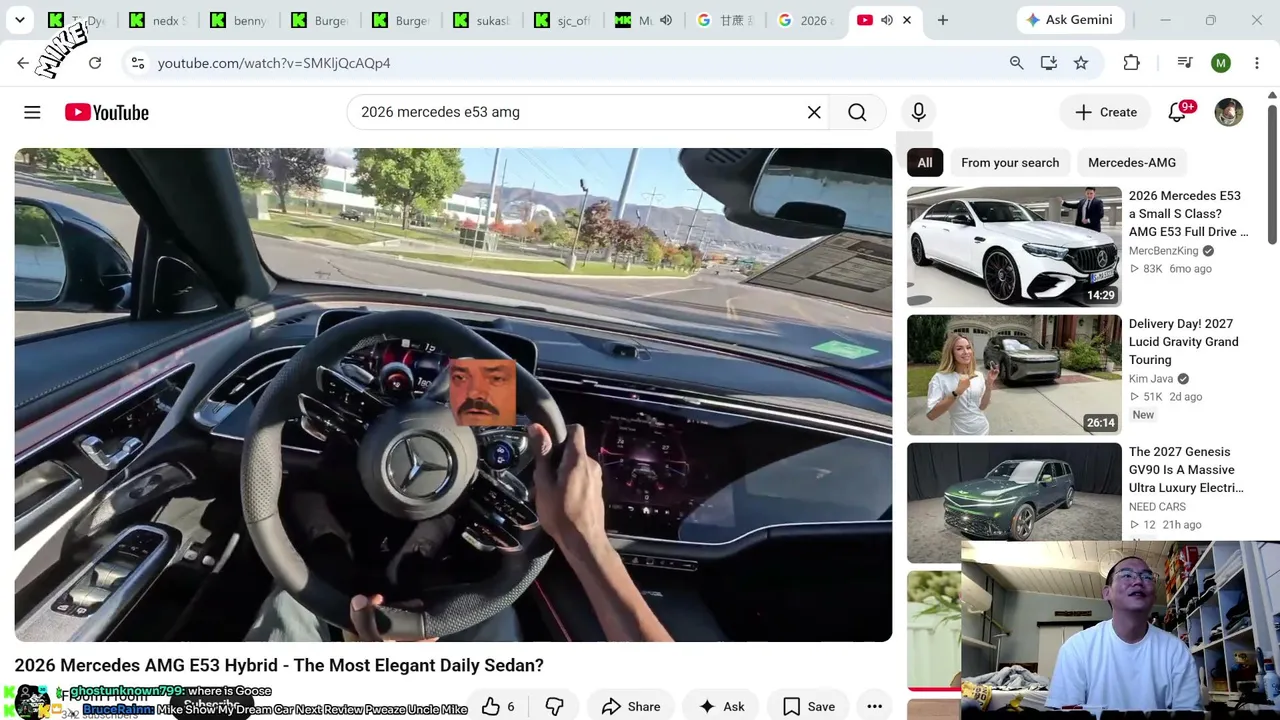Open 'The 2027 Genesis GV90' video title
The image size is (1280, 720).
[x=1187, y=470]
